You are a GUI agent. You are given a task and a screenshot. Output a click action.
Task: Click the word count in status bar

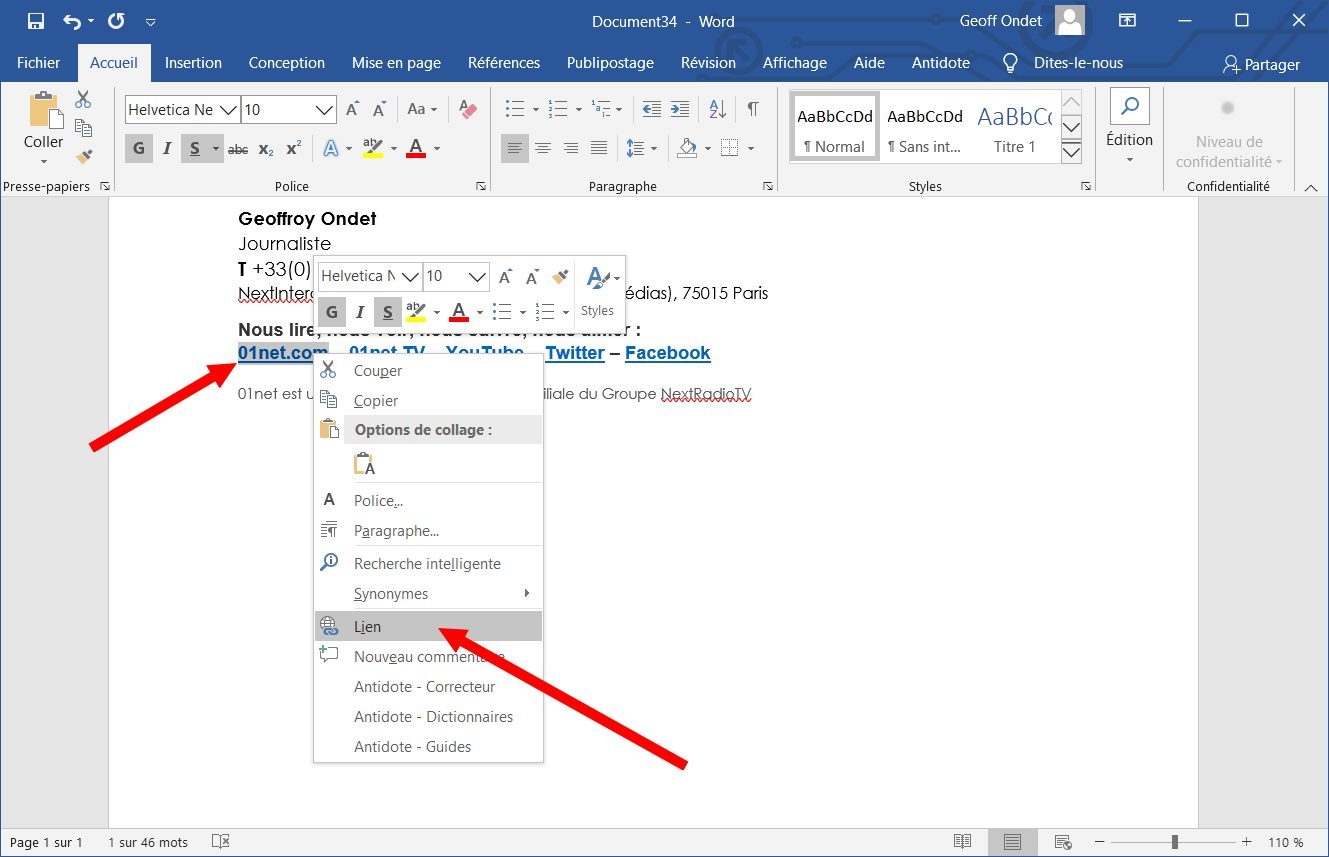[148, 842]
